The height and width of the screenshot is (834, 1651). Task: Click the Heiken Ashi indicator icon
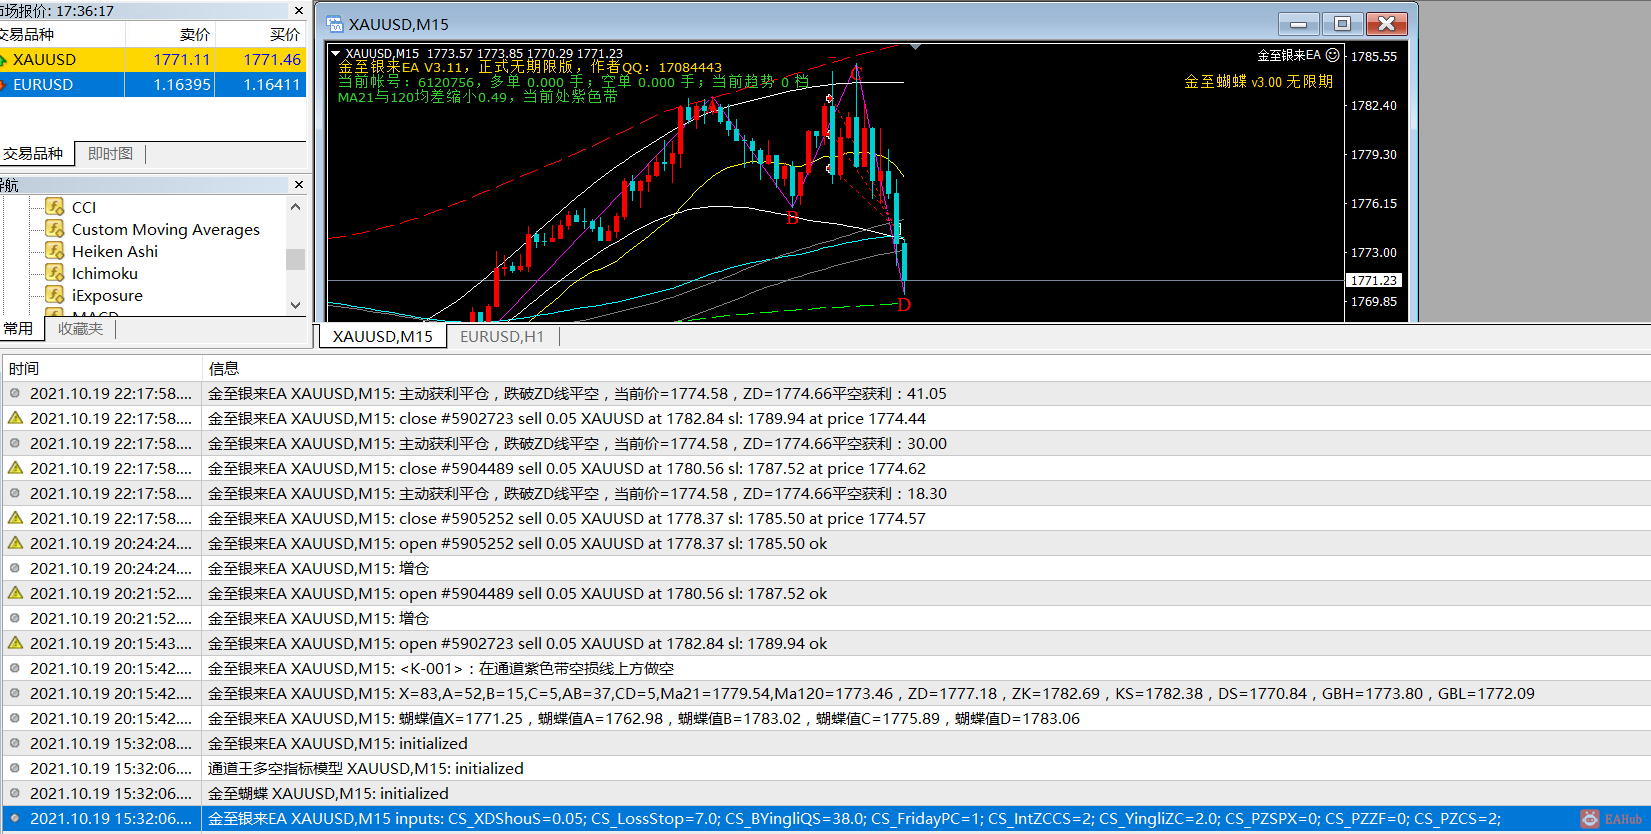click(55, 251)
